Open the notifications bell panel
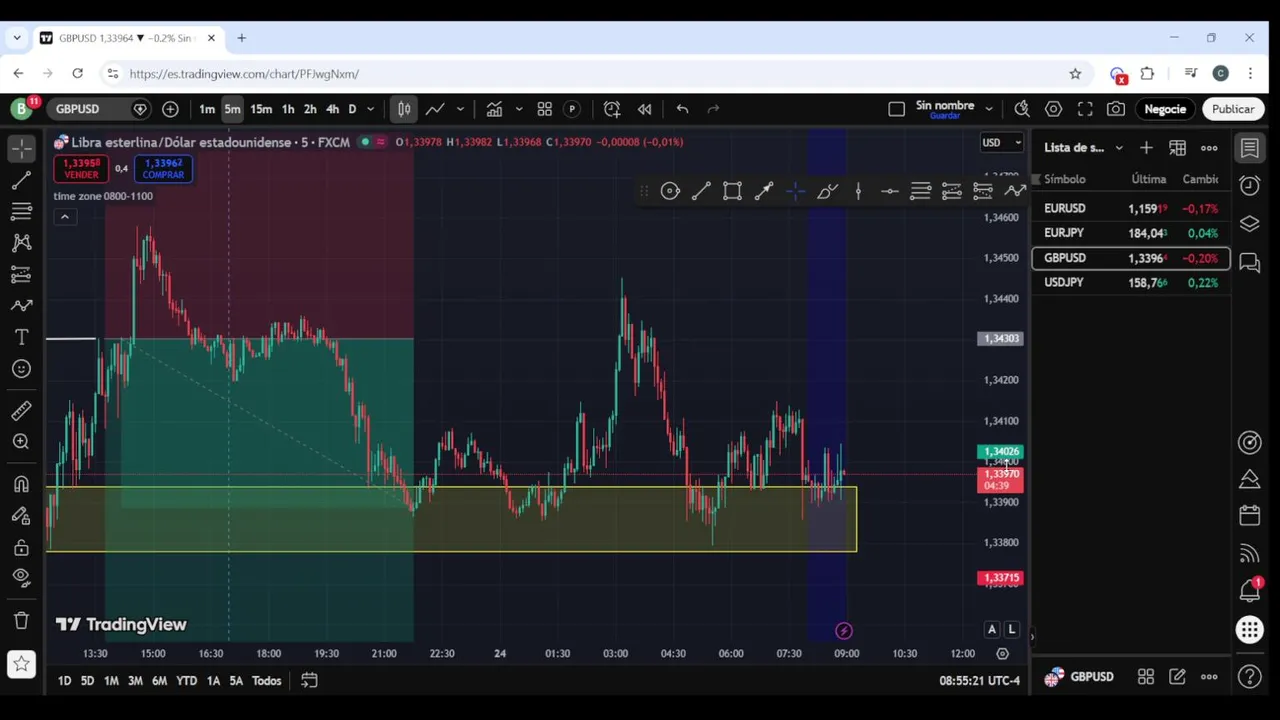 tap(1249, 591)
